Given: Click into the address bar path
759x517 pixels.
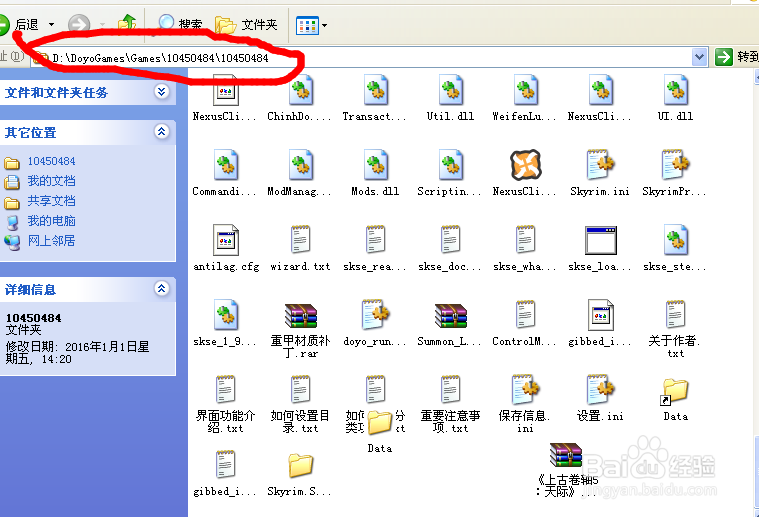Looking at the screenshot, I should (x=363, y=58).
